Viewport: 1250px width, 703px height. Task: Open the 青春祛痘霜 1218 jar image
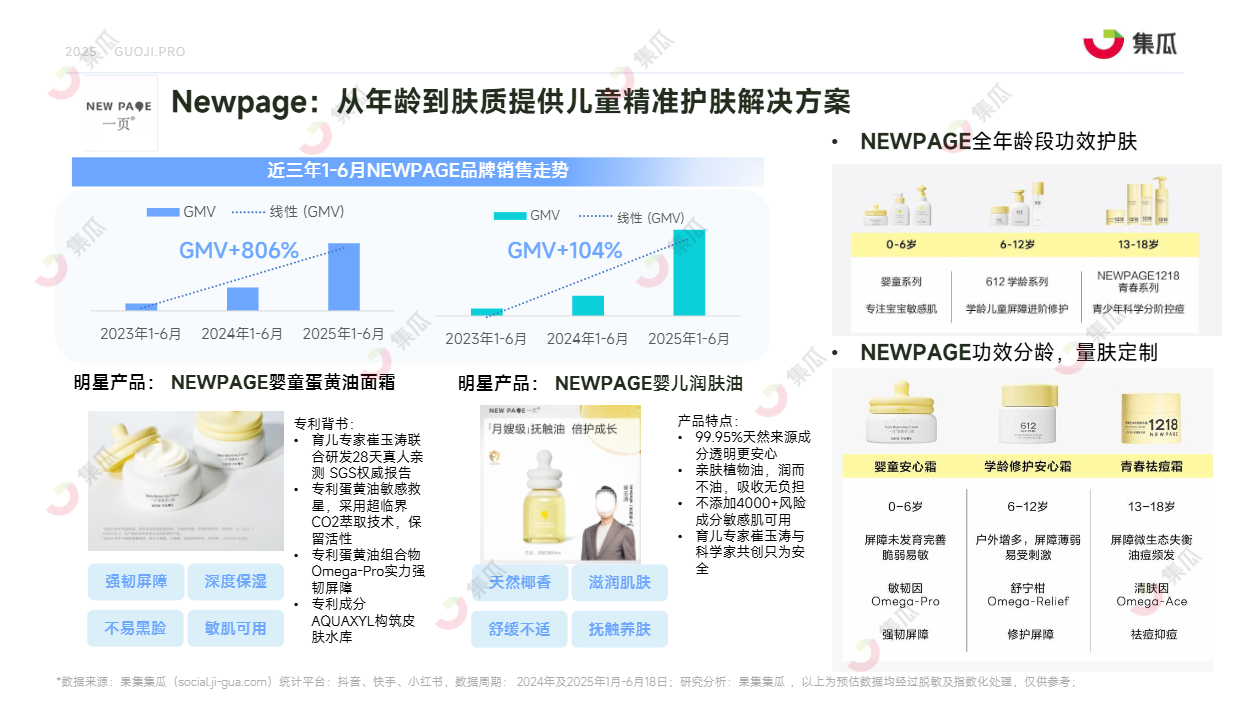1151,419
